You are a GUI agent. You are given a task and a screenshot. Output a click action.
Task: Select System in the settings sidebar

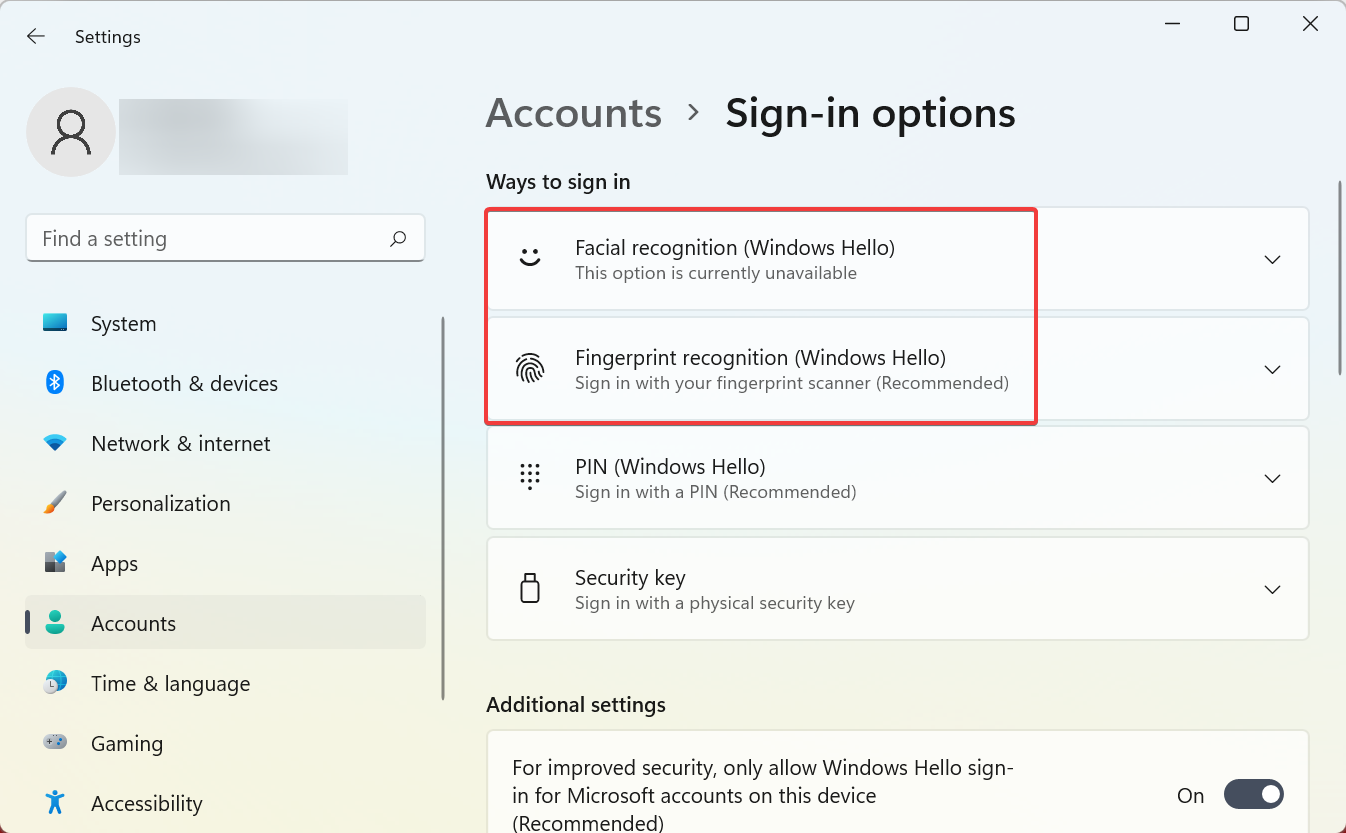(123, 323)
